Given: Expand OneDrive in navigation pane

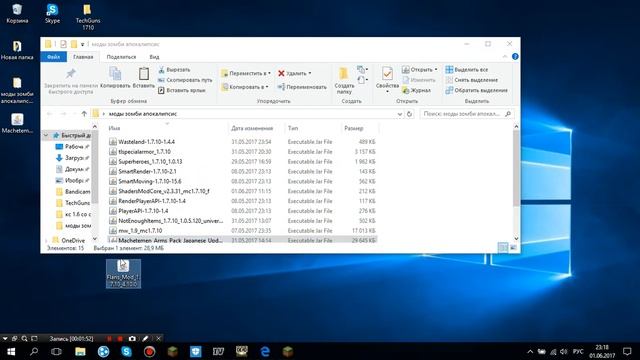Looking at the screenshot, I should [46, 240].
